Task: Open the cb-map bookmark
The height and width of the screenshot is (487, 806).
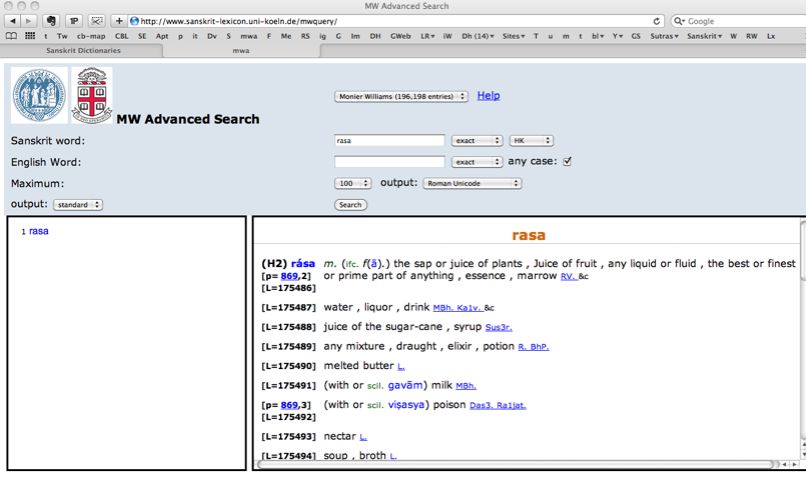Action: tap(91, 36)
